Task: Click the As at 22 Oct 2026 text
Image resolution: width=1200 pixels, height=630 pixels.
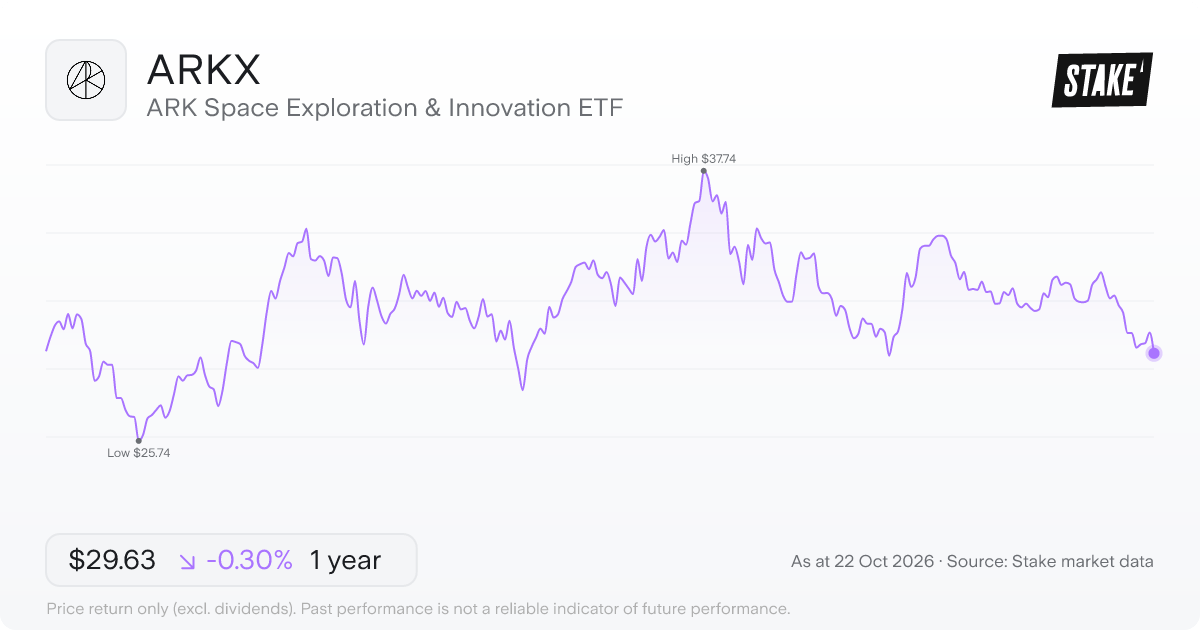Action: click(862, 562)
